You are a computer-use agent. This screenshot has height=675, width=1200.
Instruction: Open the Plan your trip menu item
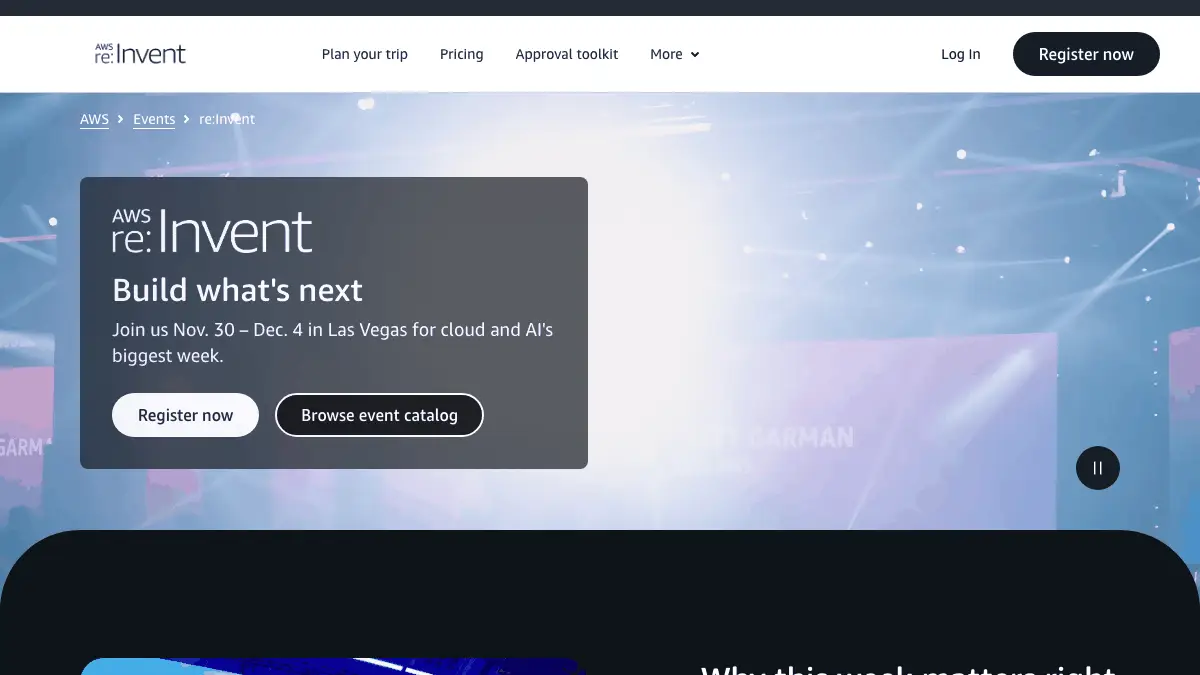tap(365, 54)
